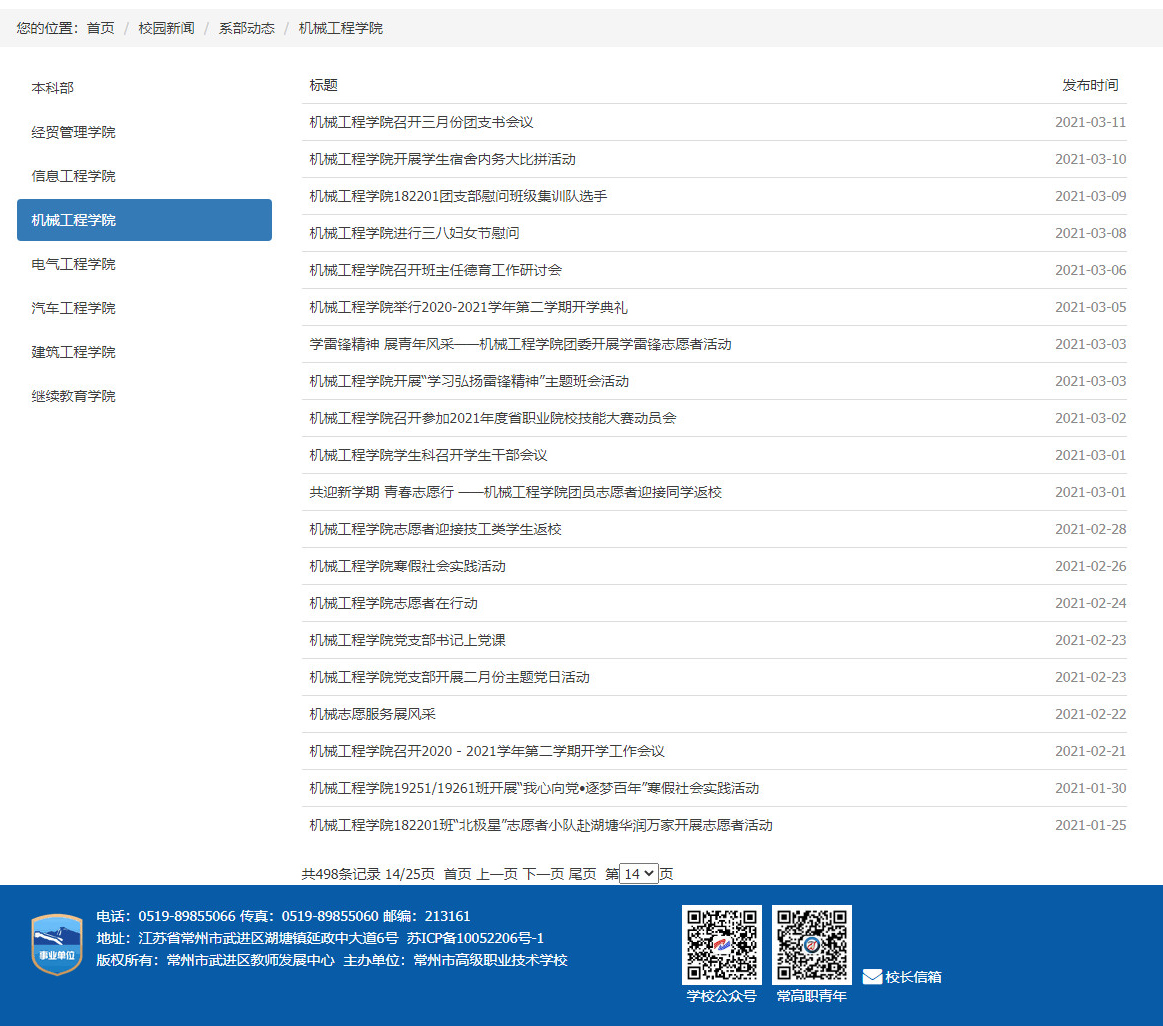Viewport: 1163px width, 1026px height.
Task: Click 上一页 pagination link
Action: pos(496,874)
